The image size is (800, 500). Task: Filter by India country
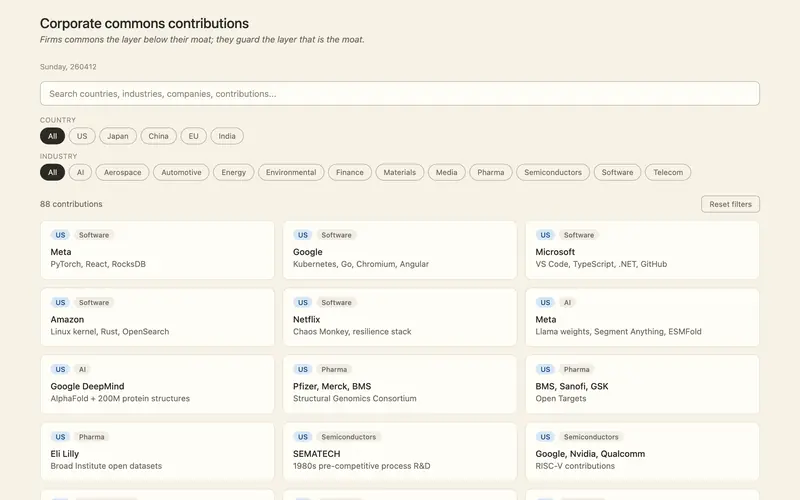(227, 136)
